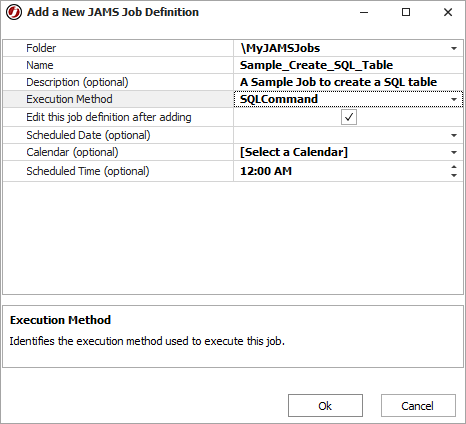Viewport: 466px width, 424px height.
Task: Select the Scheduled Time (optional) label
Action: point(88,171)
